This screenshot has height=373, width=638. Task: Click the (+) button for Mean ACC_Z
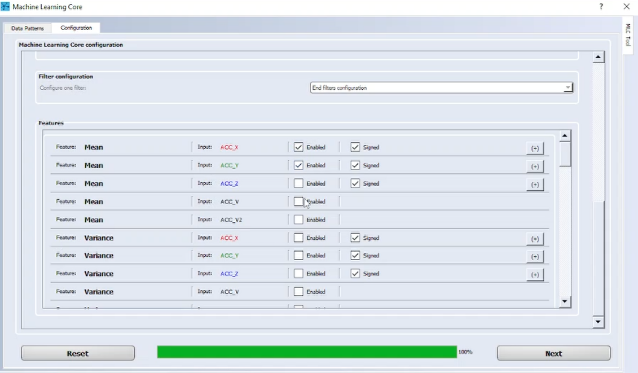(x=535, y=184)
